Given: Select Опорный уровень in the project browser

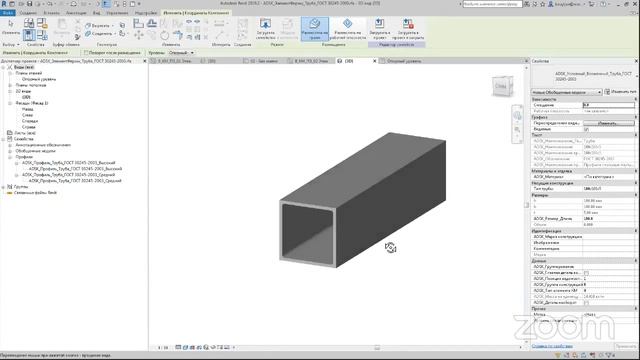Looking at the screenshot, I should [x=39, y=79].
